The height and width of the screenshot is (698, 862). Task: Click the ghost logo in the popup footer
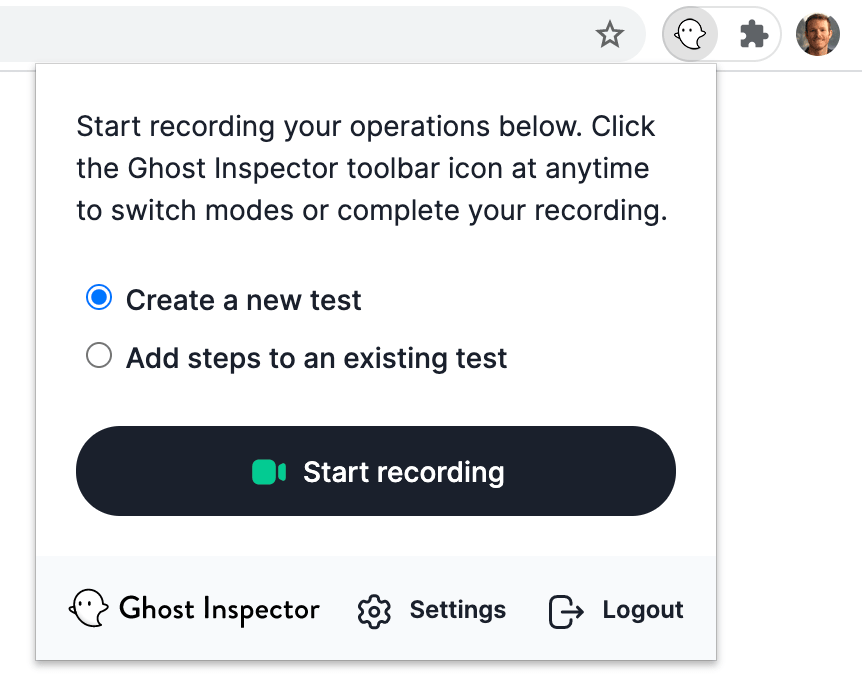pos(89,608)
